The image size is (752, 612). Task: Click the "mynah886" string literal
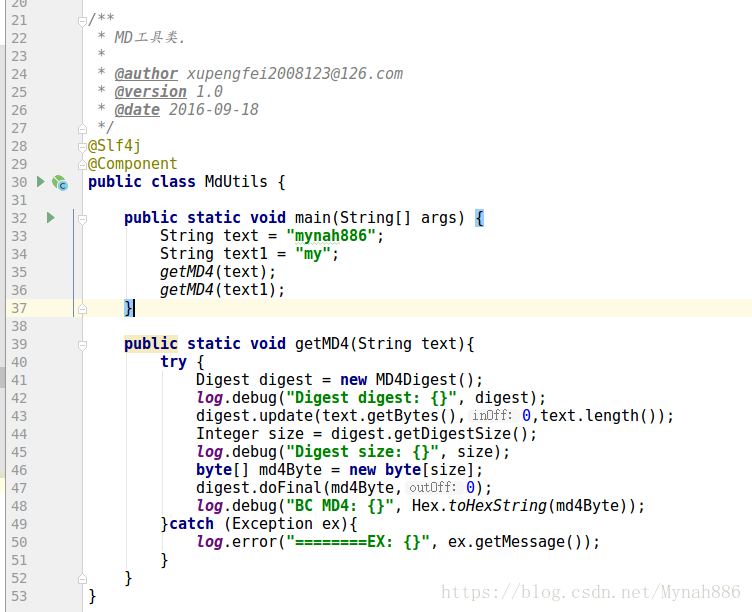(330, 236)
